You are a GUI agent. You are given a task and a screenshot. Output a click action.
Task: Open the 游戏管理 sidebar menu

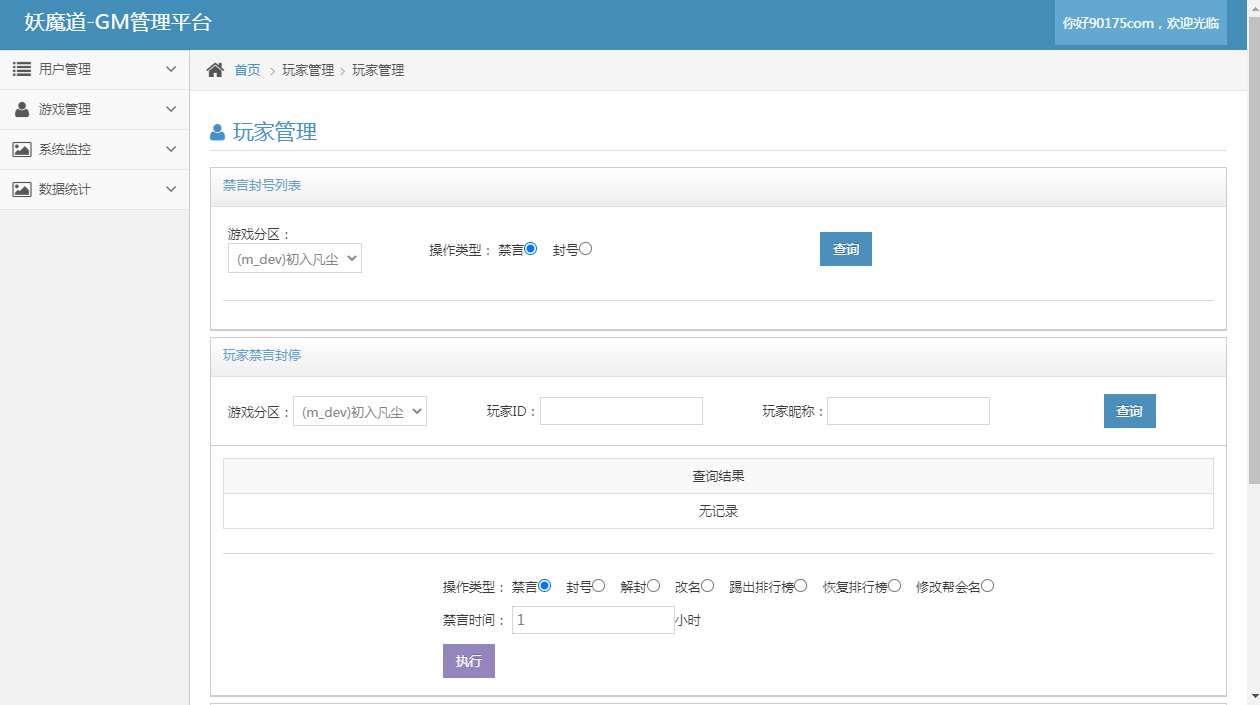[x=94, y=109]
